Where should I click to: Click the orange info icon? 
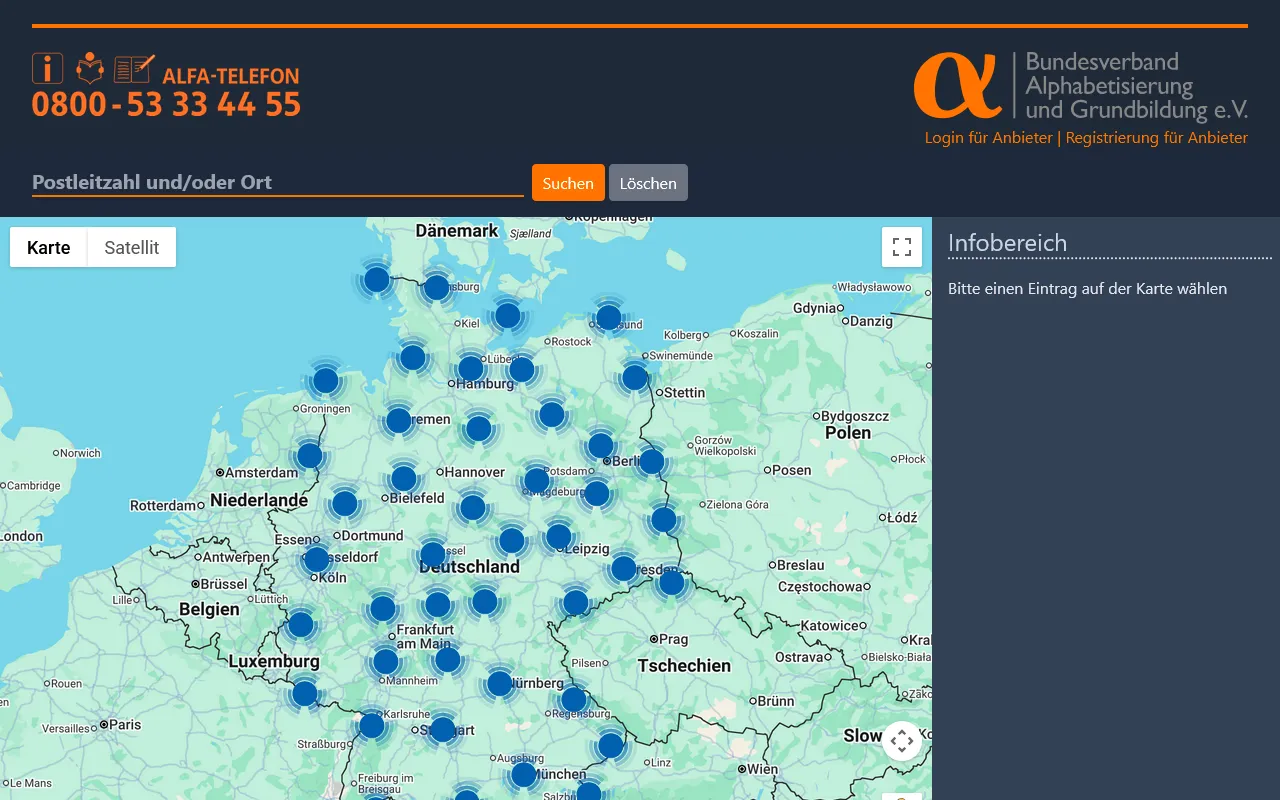[47, 68]
